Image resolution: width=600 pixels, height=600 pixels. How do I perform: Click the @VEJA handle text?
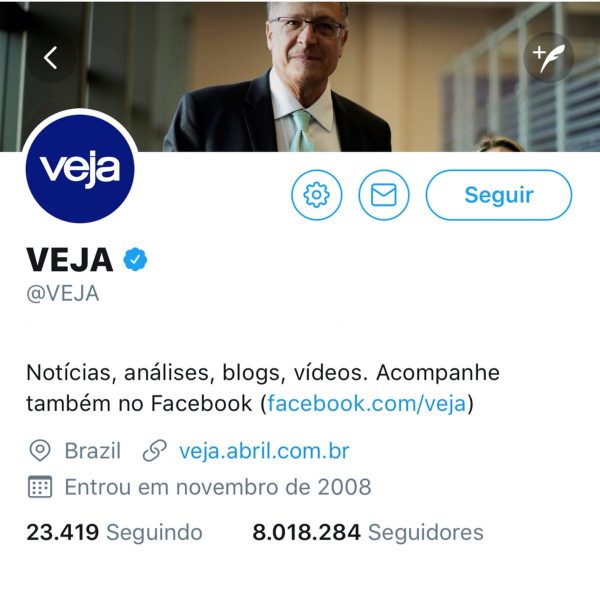pos(63,294)
